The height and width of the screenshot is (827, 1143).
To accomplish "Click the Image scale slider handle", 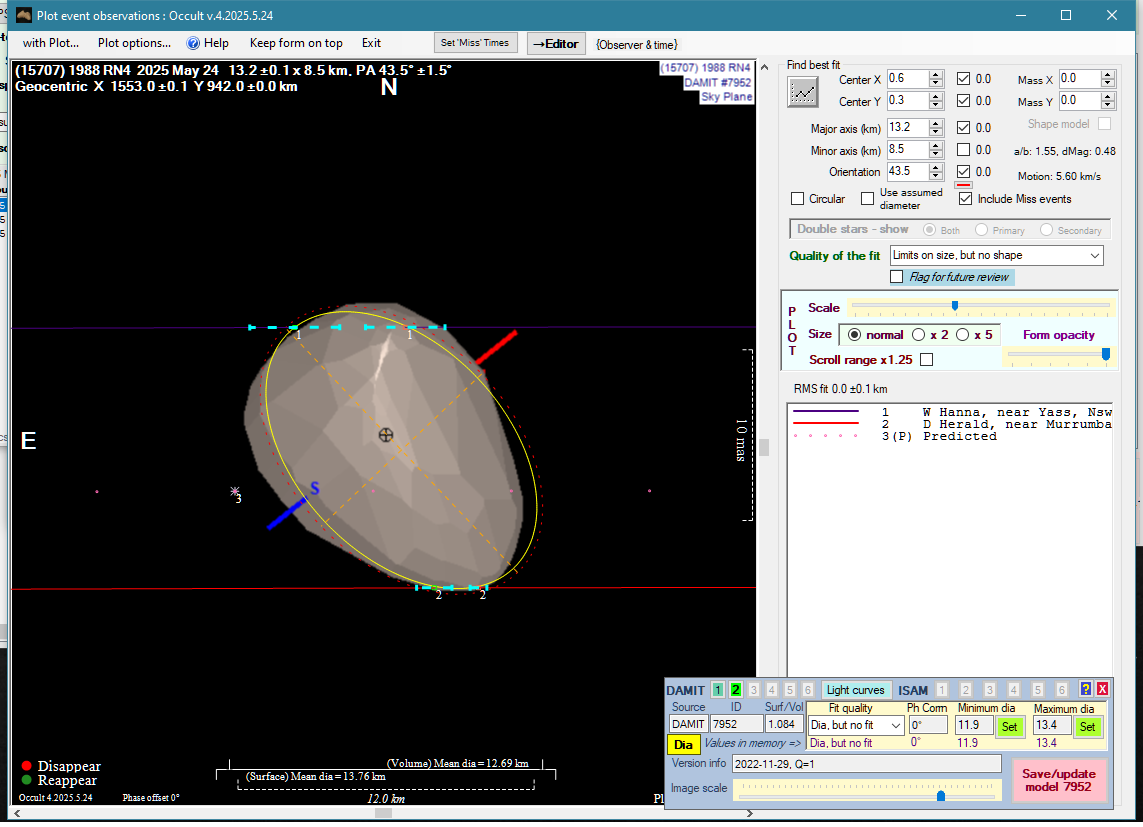I will pos(941,795).
